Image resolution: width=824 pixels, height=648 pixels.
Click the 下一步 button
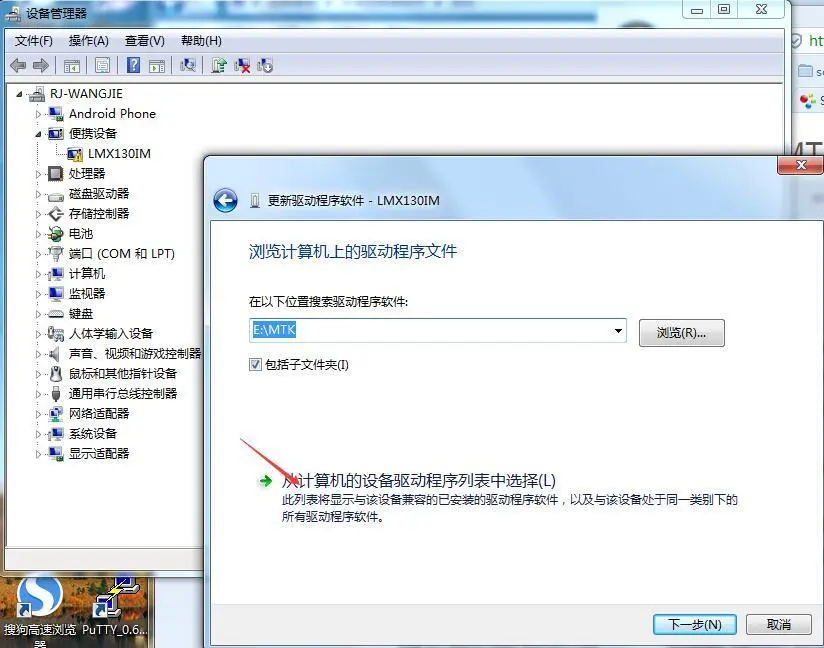point(694,624)
